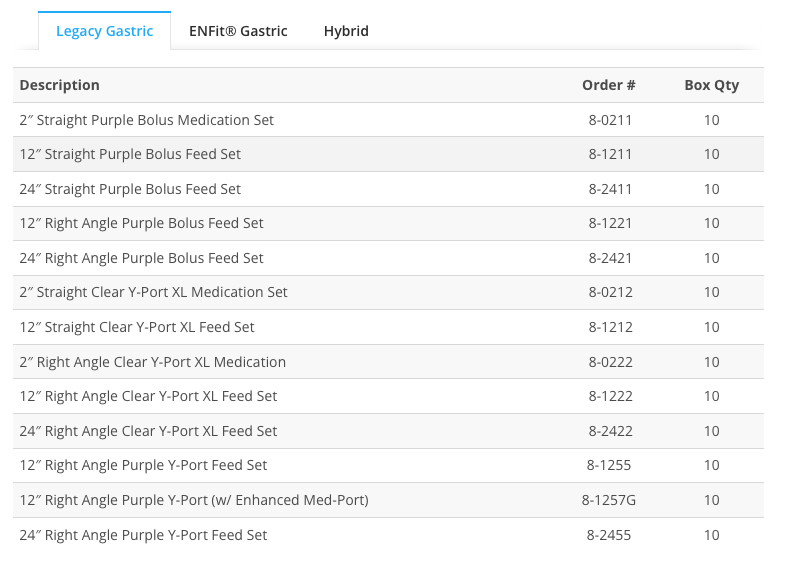This screenshot has height=567, width=785.
Task: Click order number 8-1222
Action: click(x=610, y=396)
